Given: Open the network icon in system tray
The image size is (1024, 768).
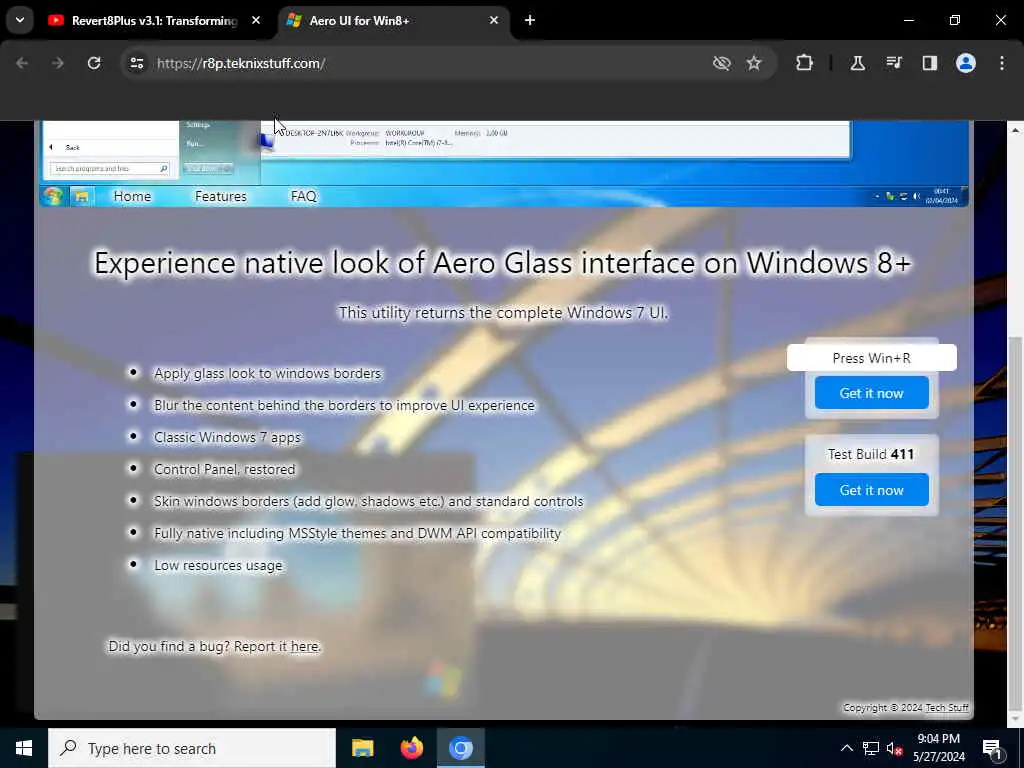Looking at the screenshot, I should coord(871,748).
